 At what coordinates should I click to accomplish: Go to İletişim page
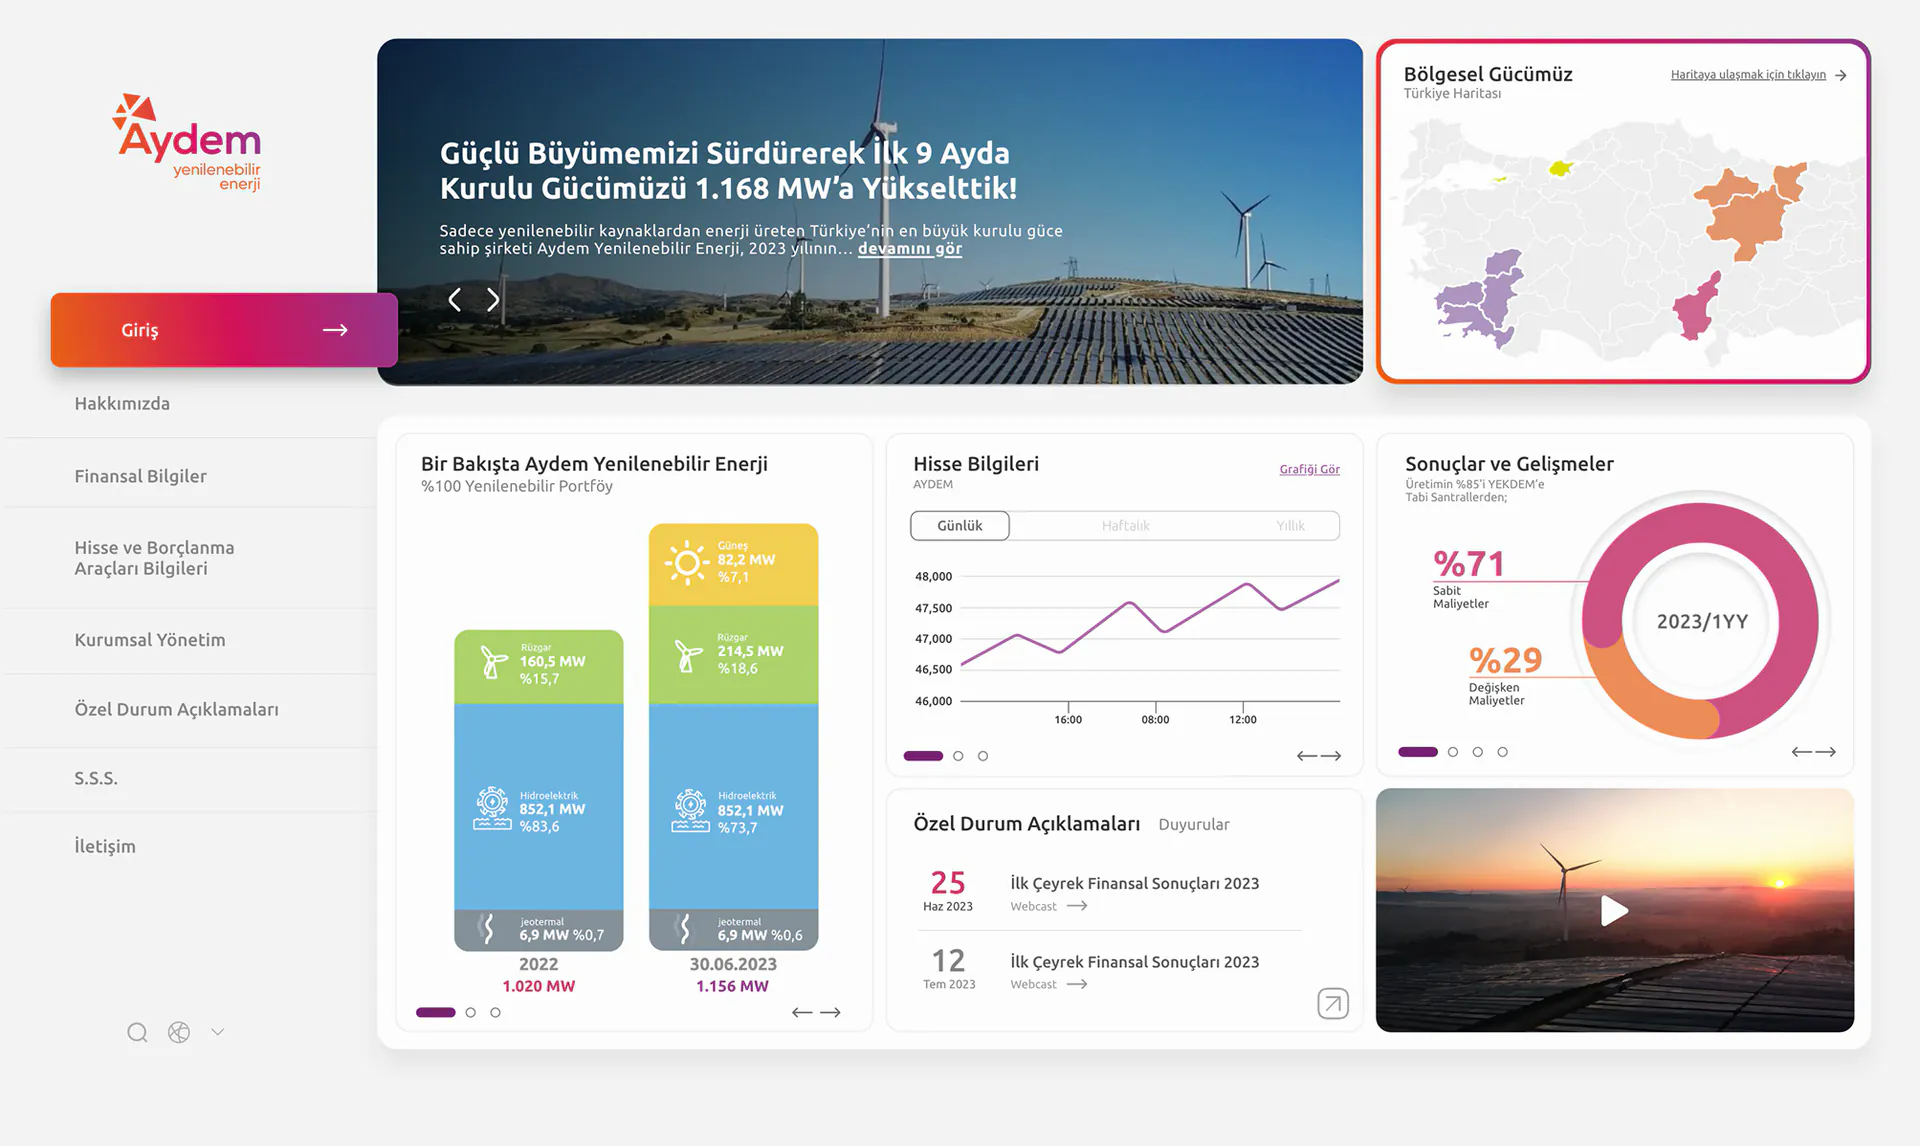[105, 846]
